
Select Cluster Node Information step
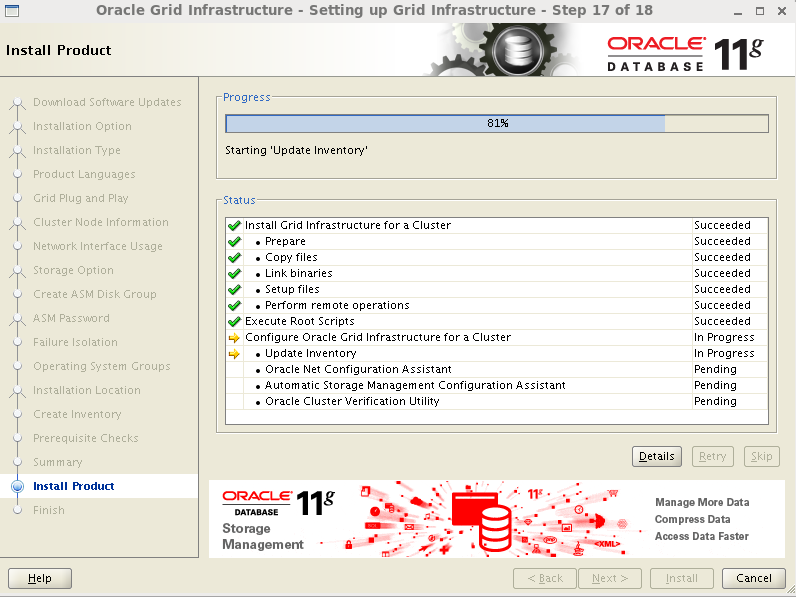[101, 222]
